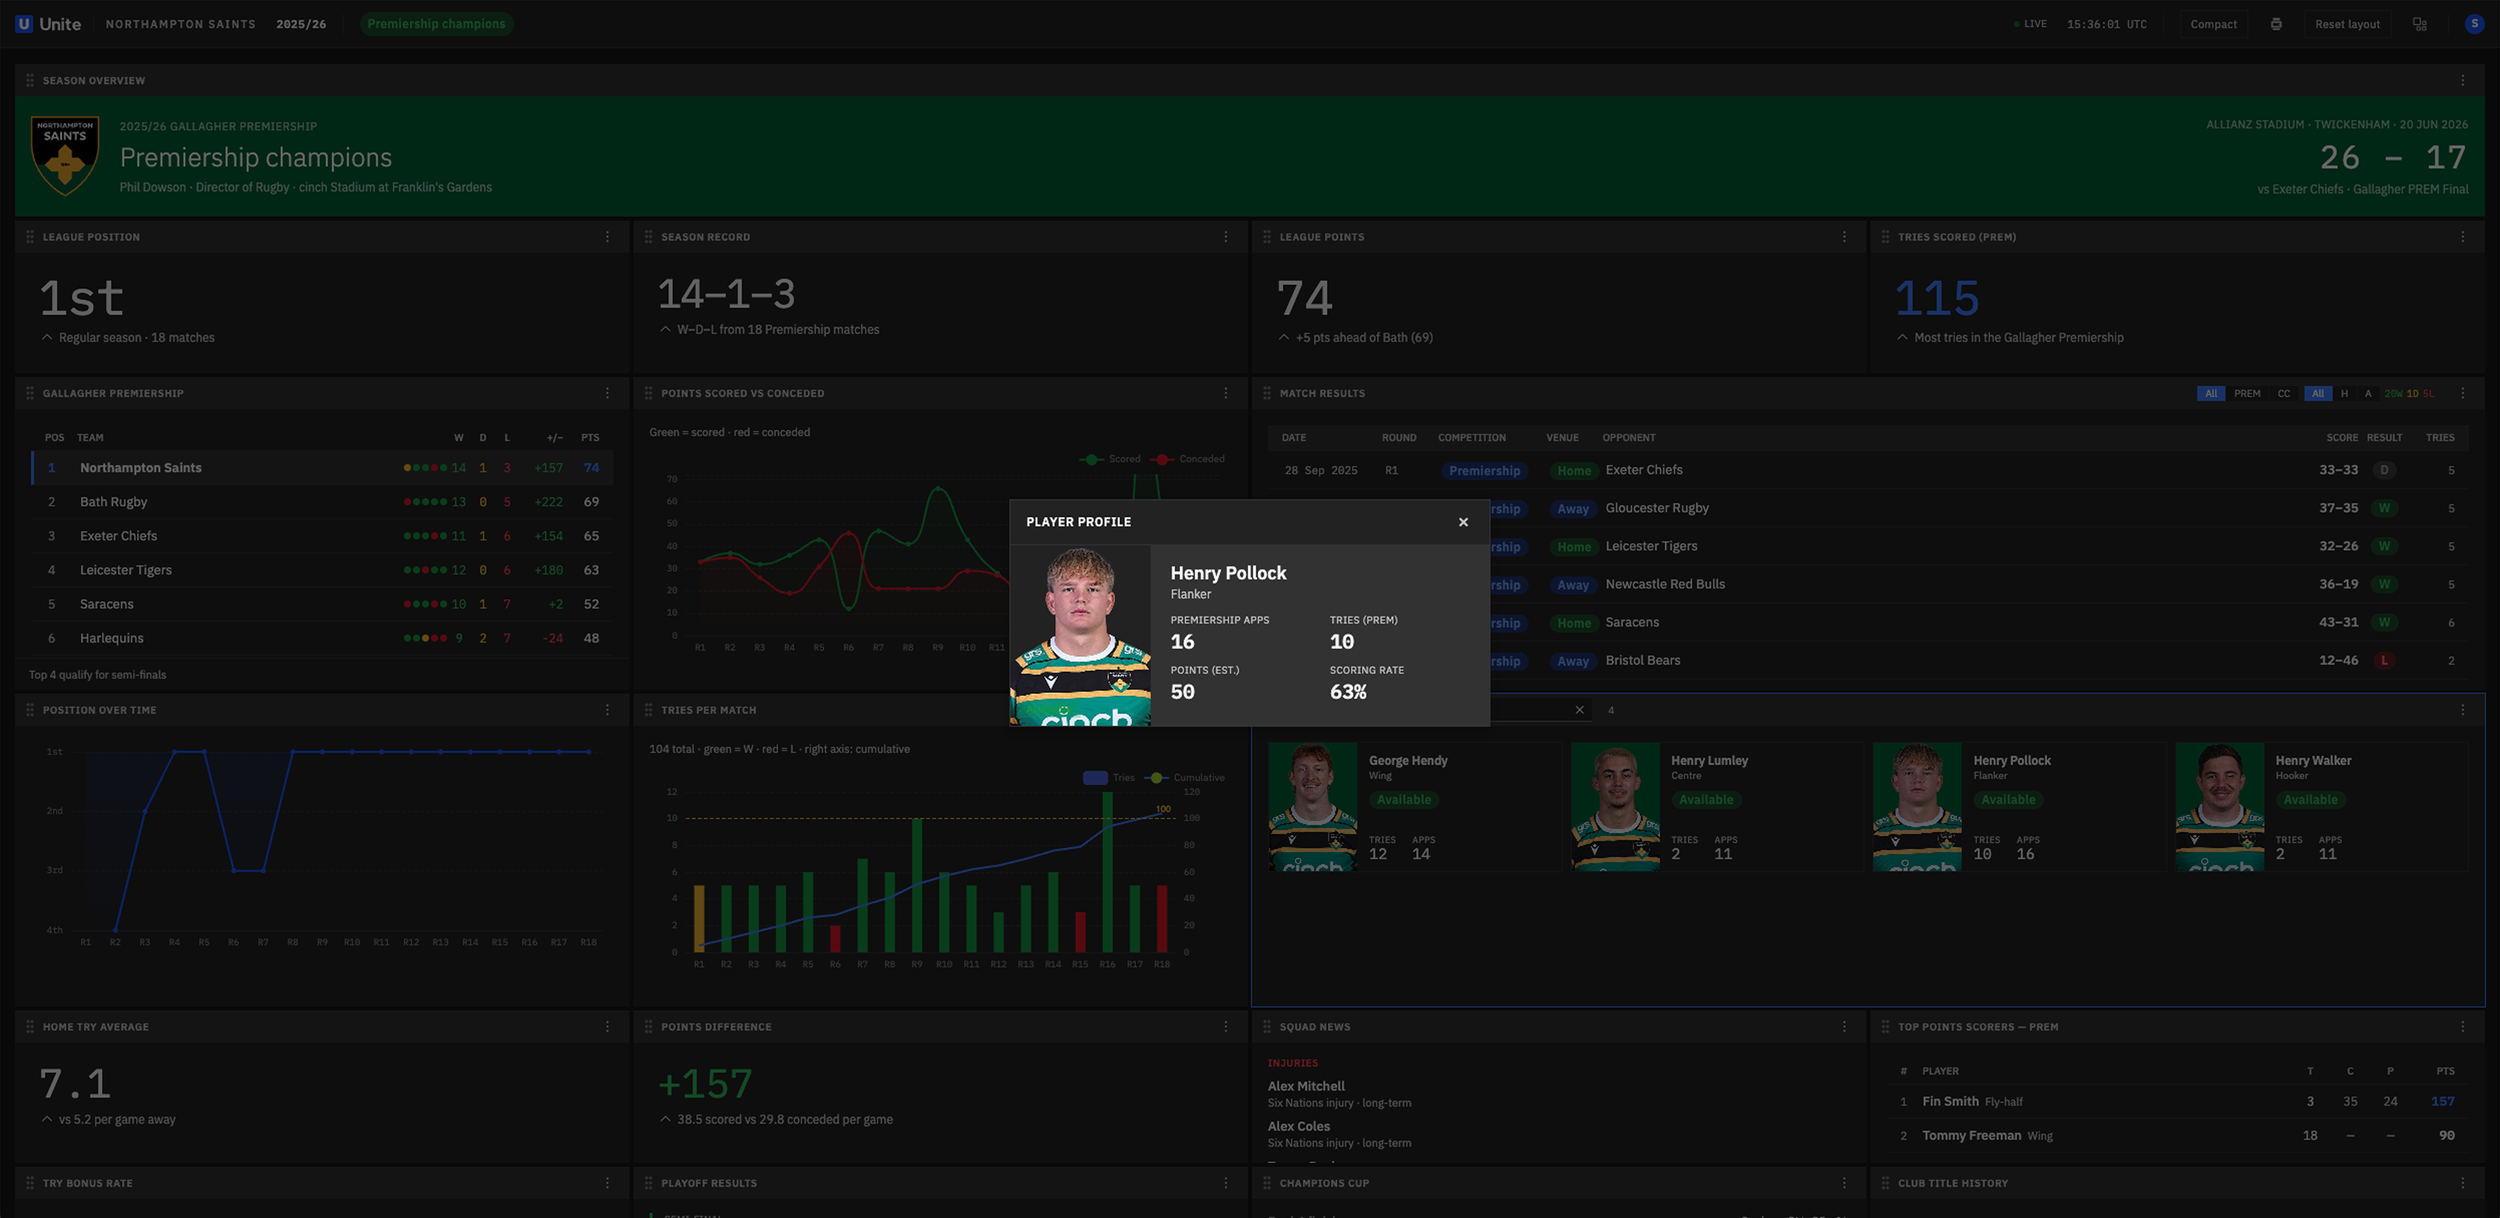Select the Harlequins table row
Image resolution: width=2500 pixels, height=1218 pixels.
[x=322, y=638]
